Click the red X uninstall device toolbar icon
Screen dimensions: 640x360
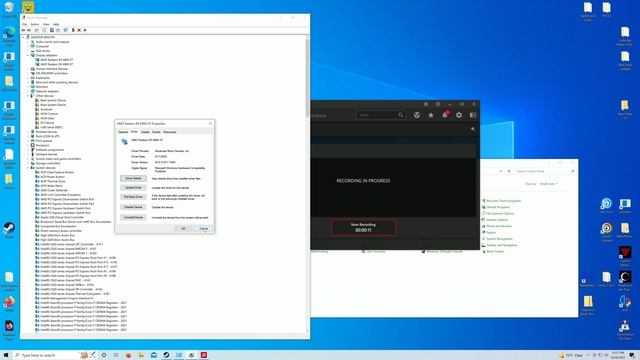tap(79, 30)
